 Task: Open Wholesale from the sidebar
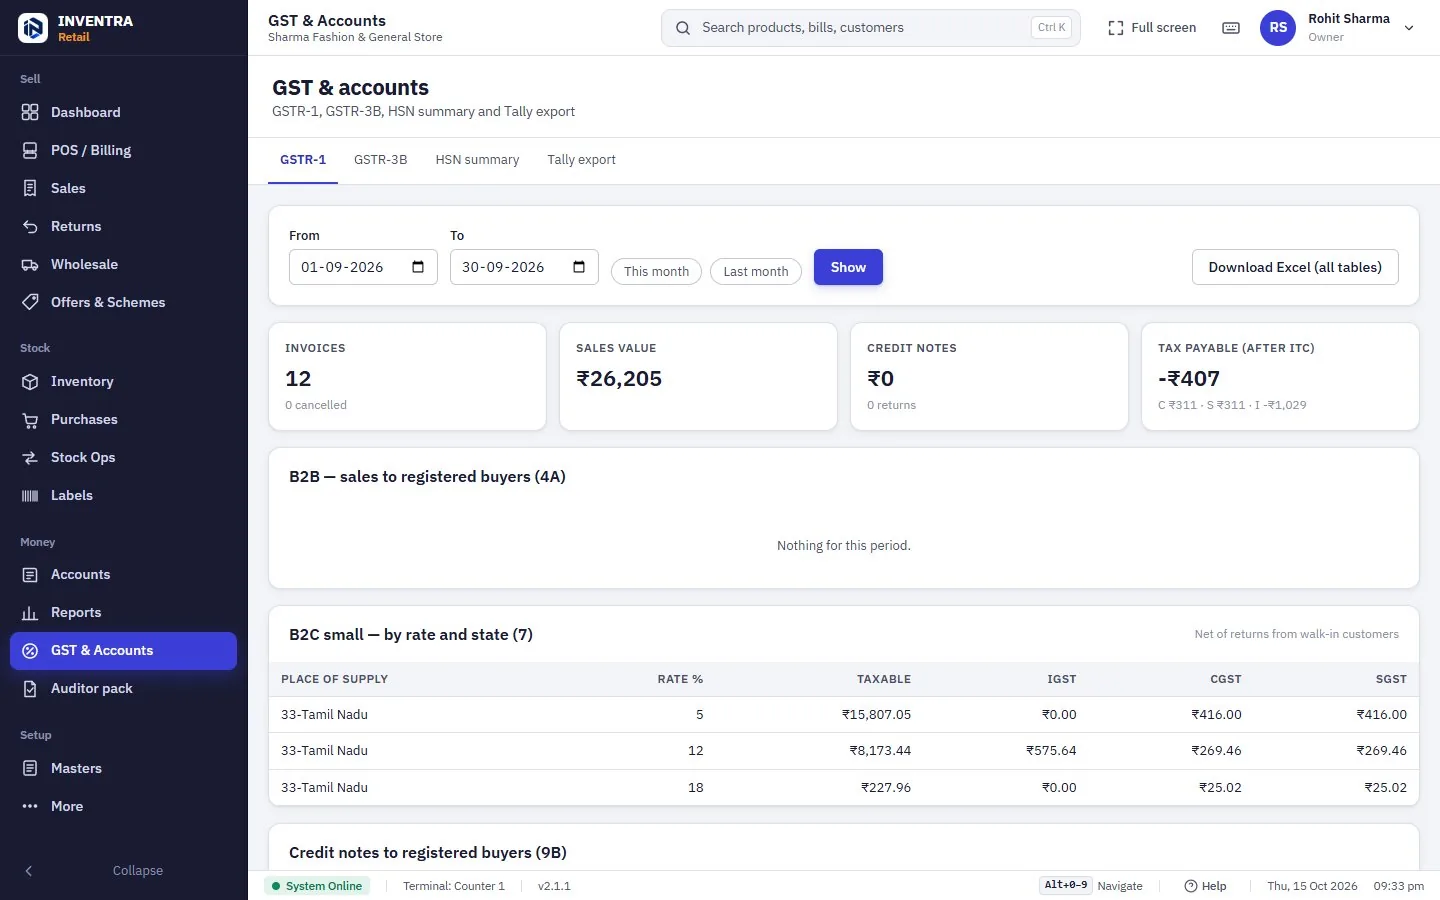pyautogui.click(x=123, y=264)
